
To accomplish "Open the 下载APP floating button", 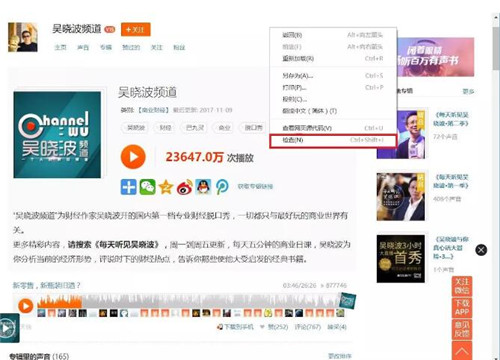I will pos(462,307).
